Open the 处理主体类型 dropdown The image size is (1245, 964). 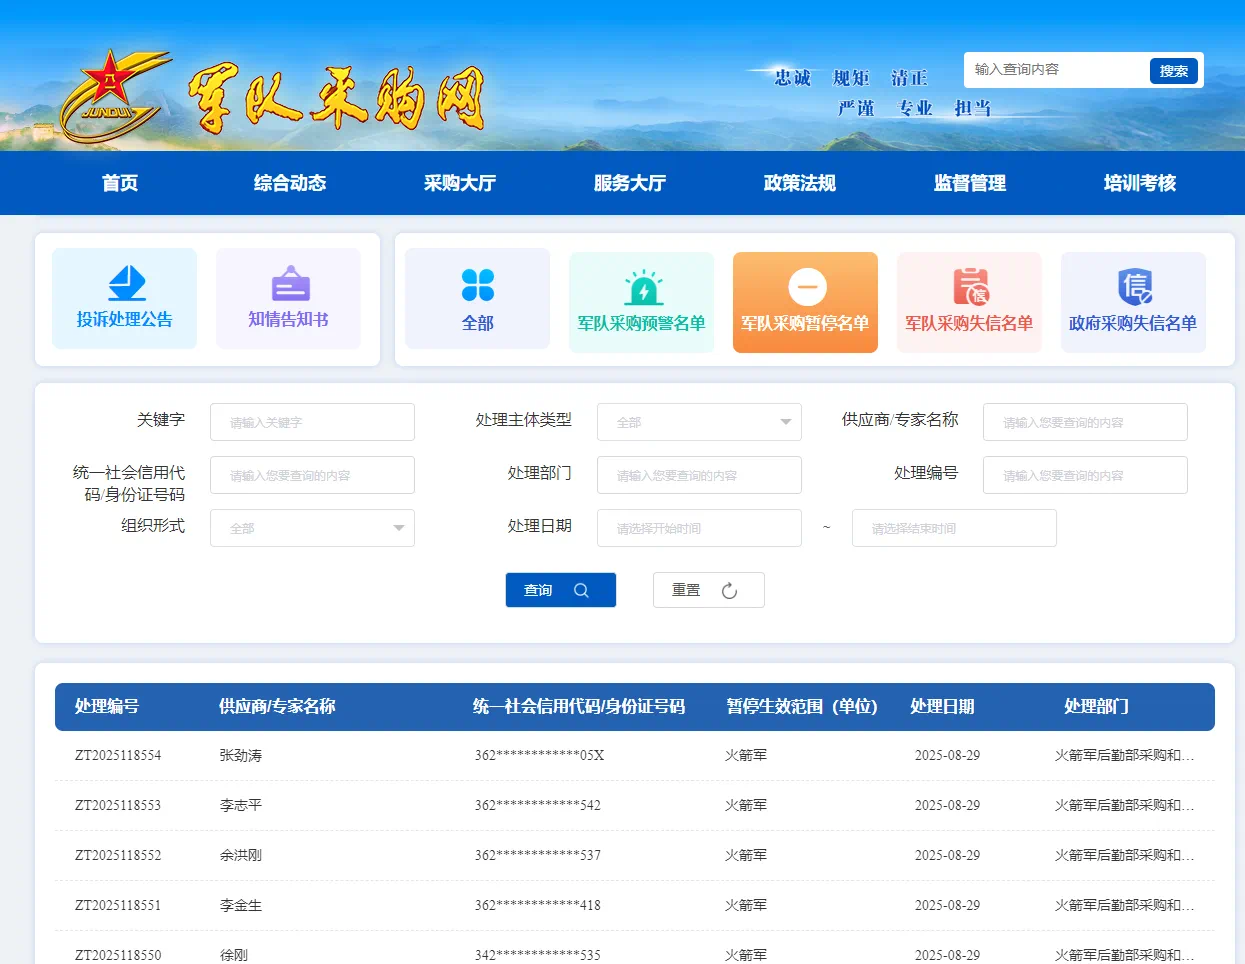[x=699, y=422]
